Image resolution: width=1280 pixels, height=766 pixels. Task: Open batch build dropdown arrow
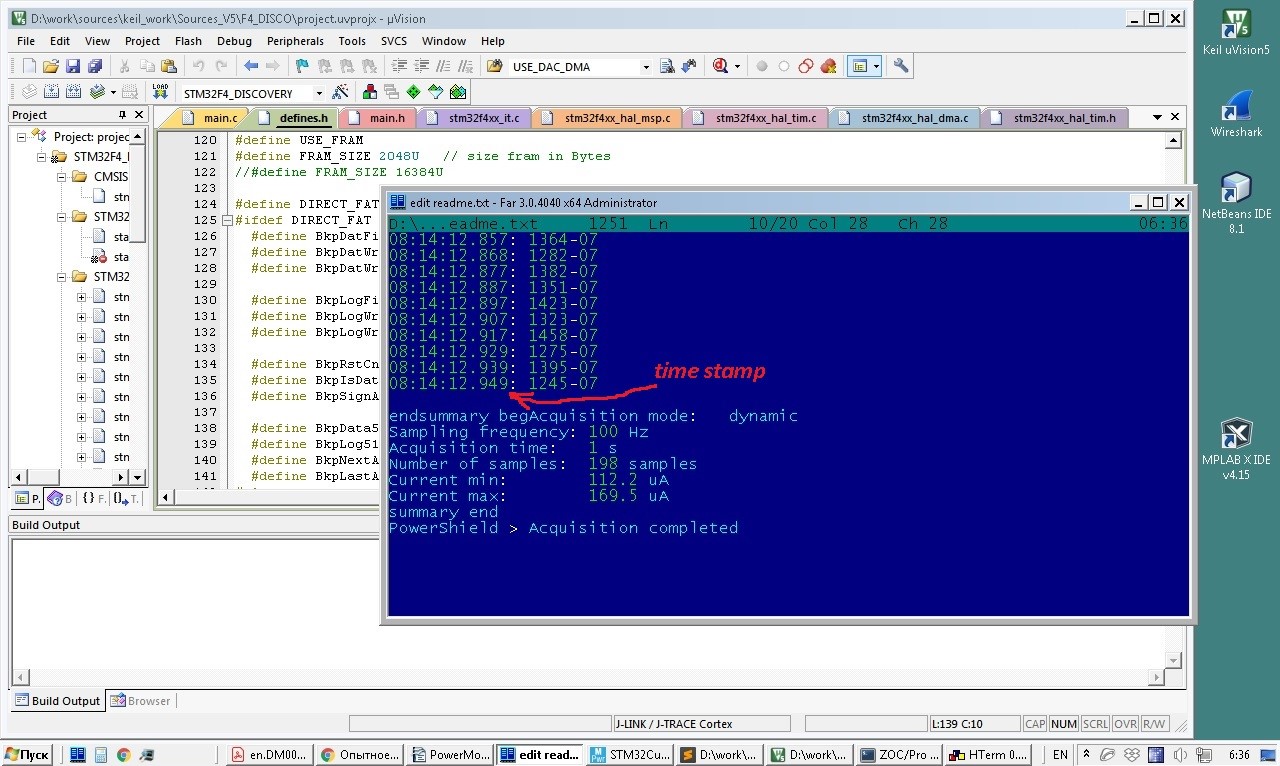(x=113, y=92)
